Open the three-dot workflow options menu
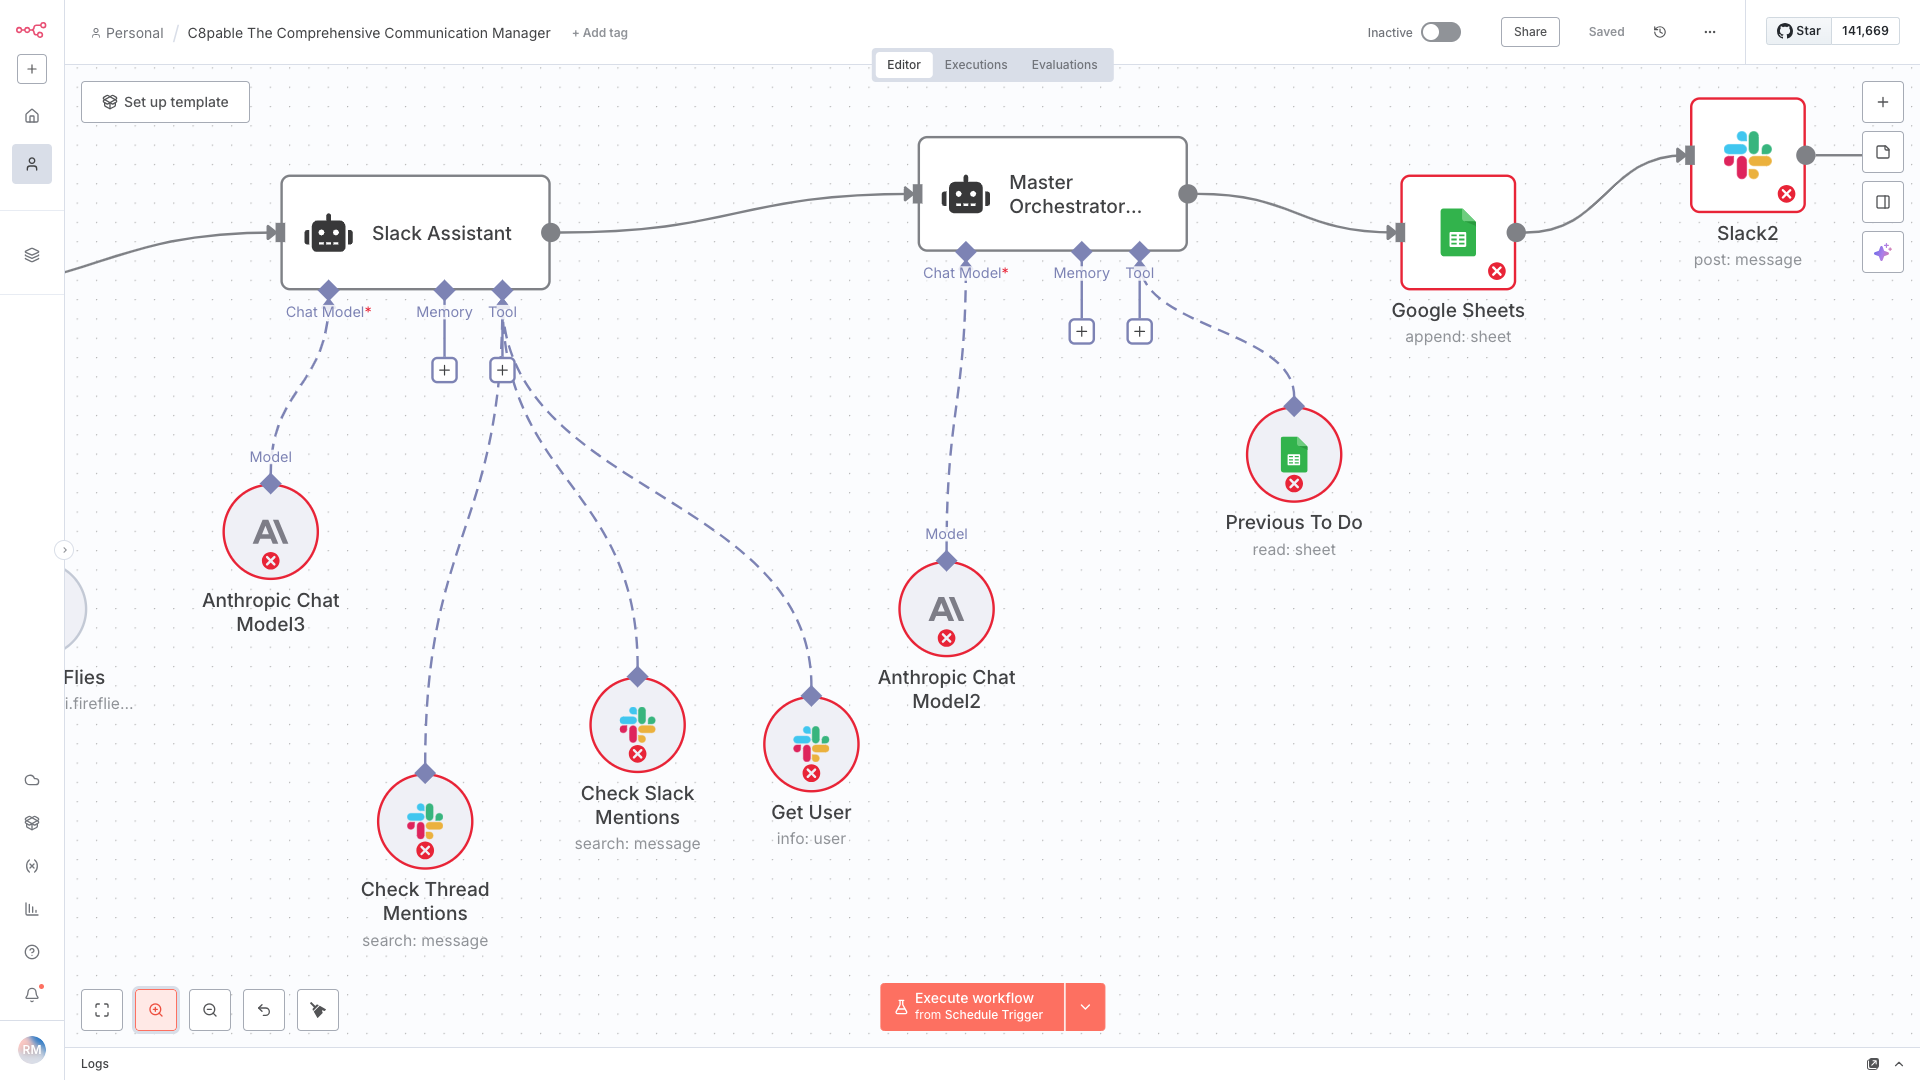Screen dimensions: 1920x1080 coord(1710,32)
